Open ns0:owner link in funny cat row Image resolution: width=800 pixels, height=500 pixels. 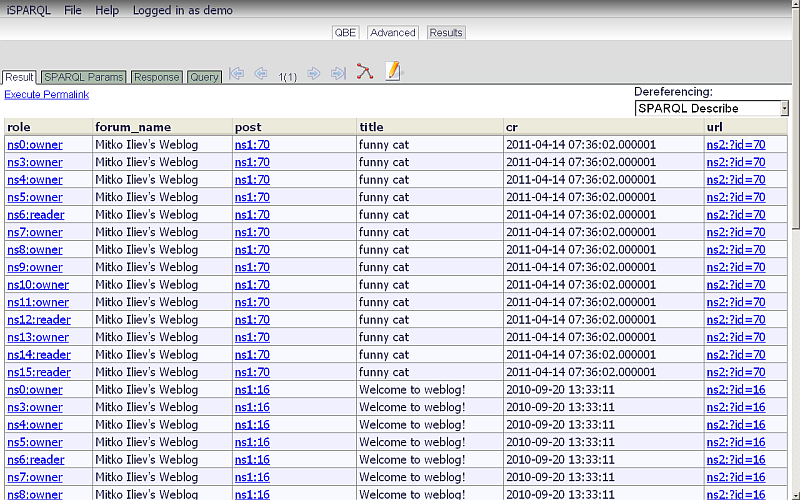tap(35, 145)
